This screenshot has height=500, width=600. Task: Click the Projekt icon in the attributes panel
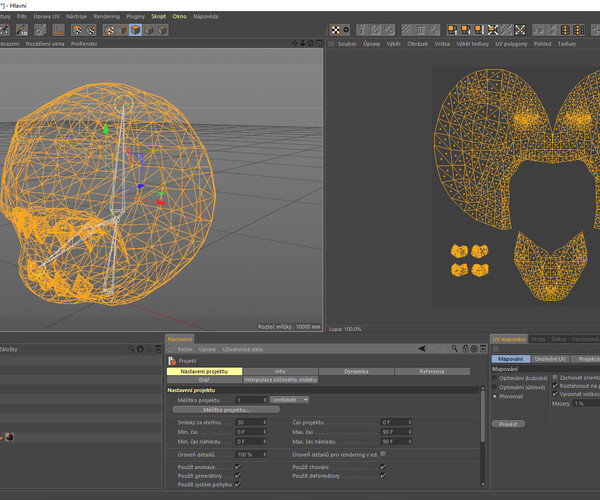pyautogui.click(x=172, y=360)
